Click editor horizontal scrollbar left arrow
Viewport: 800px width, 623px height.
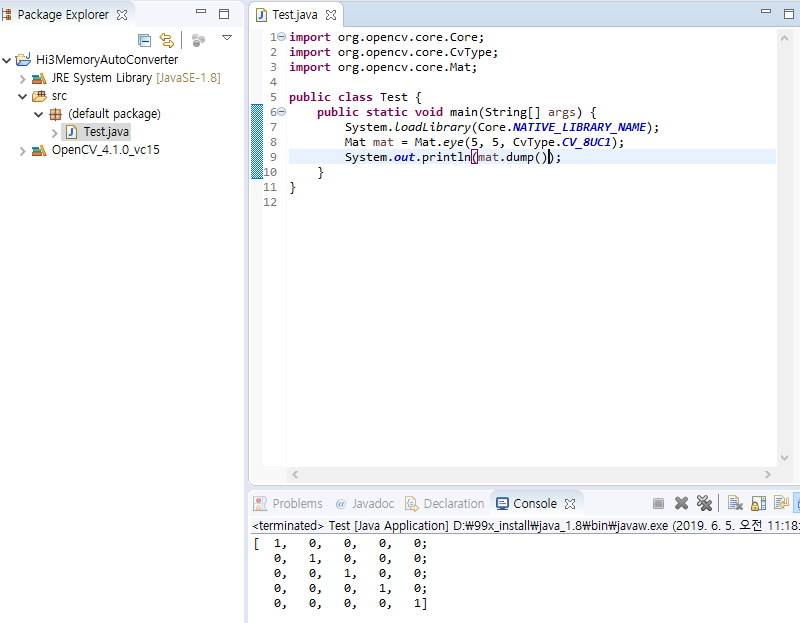coord(295,474)
